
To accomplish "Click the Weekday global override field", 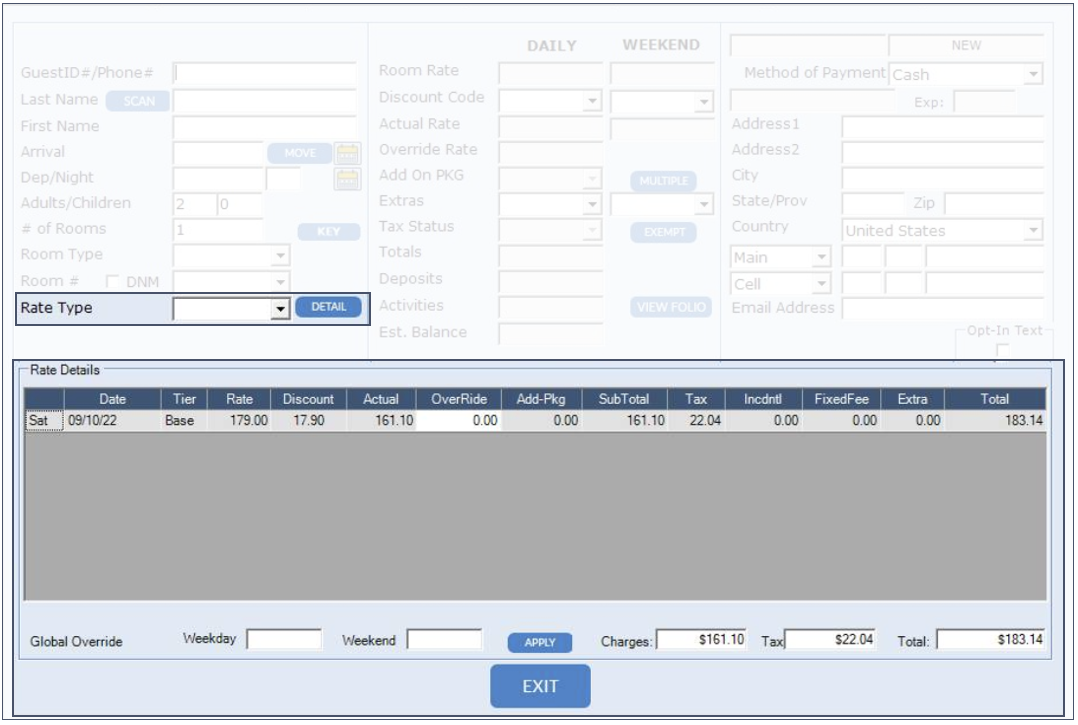I will (x=284, y=640).
